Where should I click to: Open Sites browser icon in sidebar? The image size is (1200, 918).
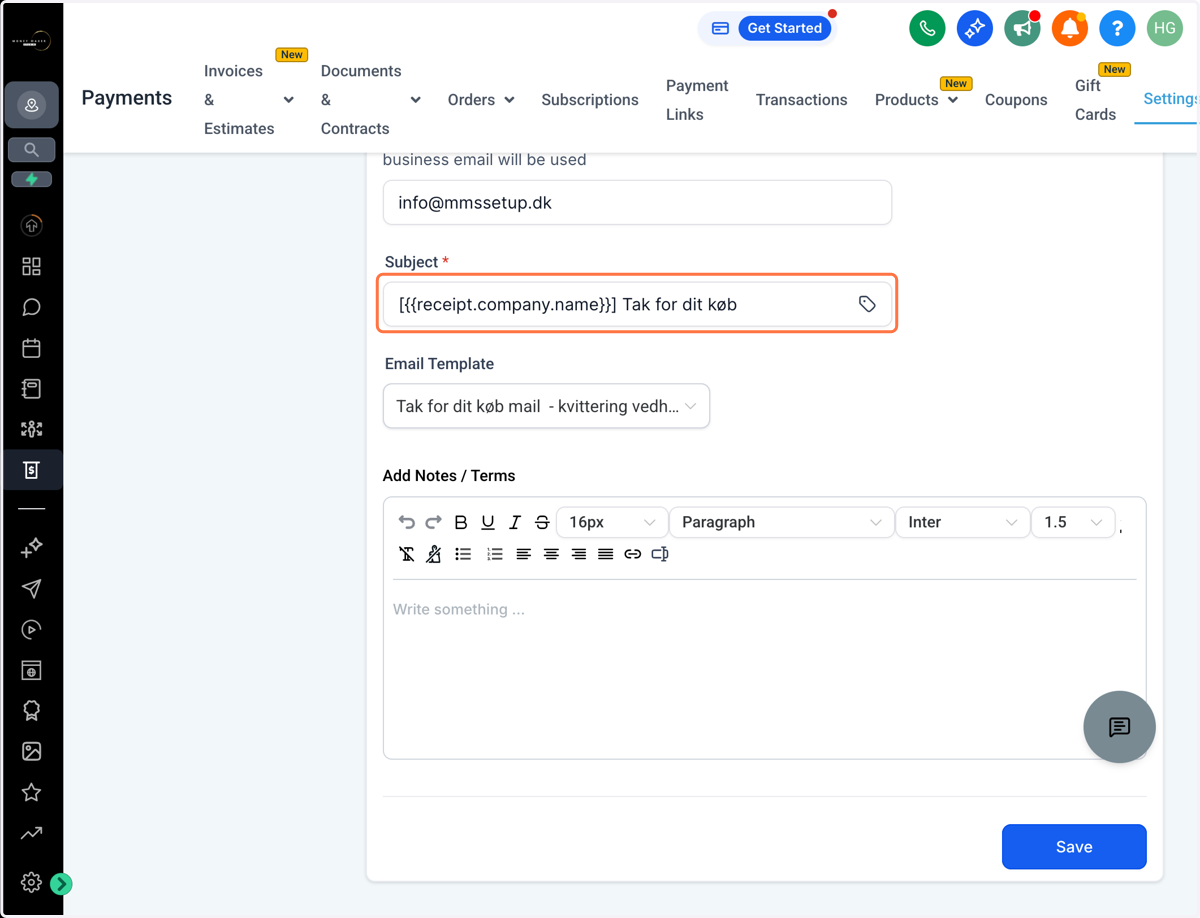pyautogui.click(x=31, y=670)
